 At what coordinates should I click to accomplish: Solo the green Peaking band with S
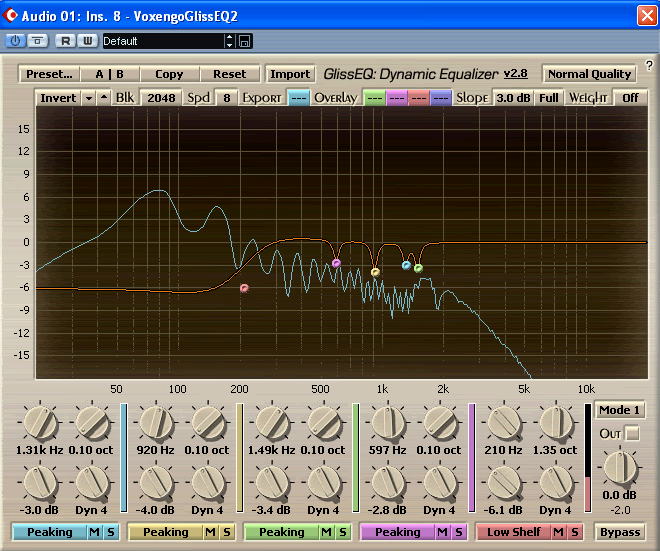coord(343,532)
